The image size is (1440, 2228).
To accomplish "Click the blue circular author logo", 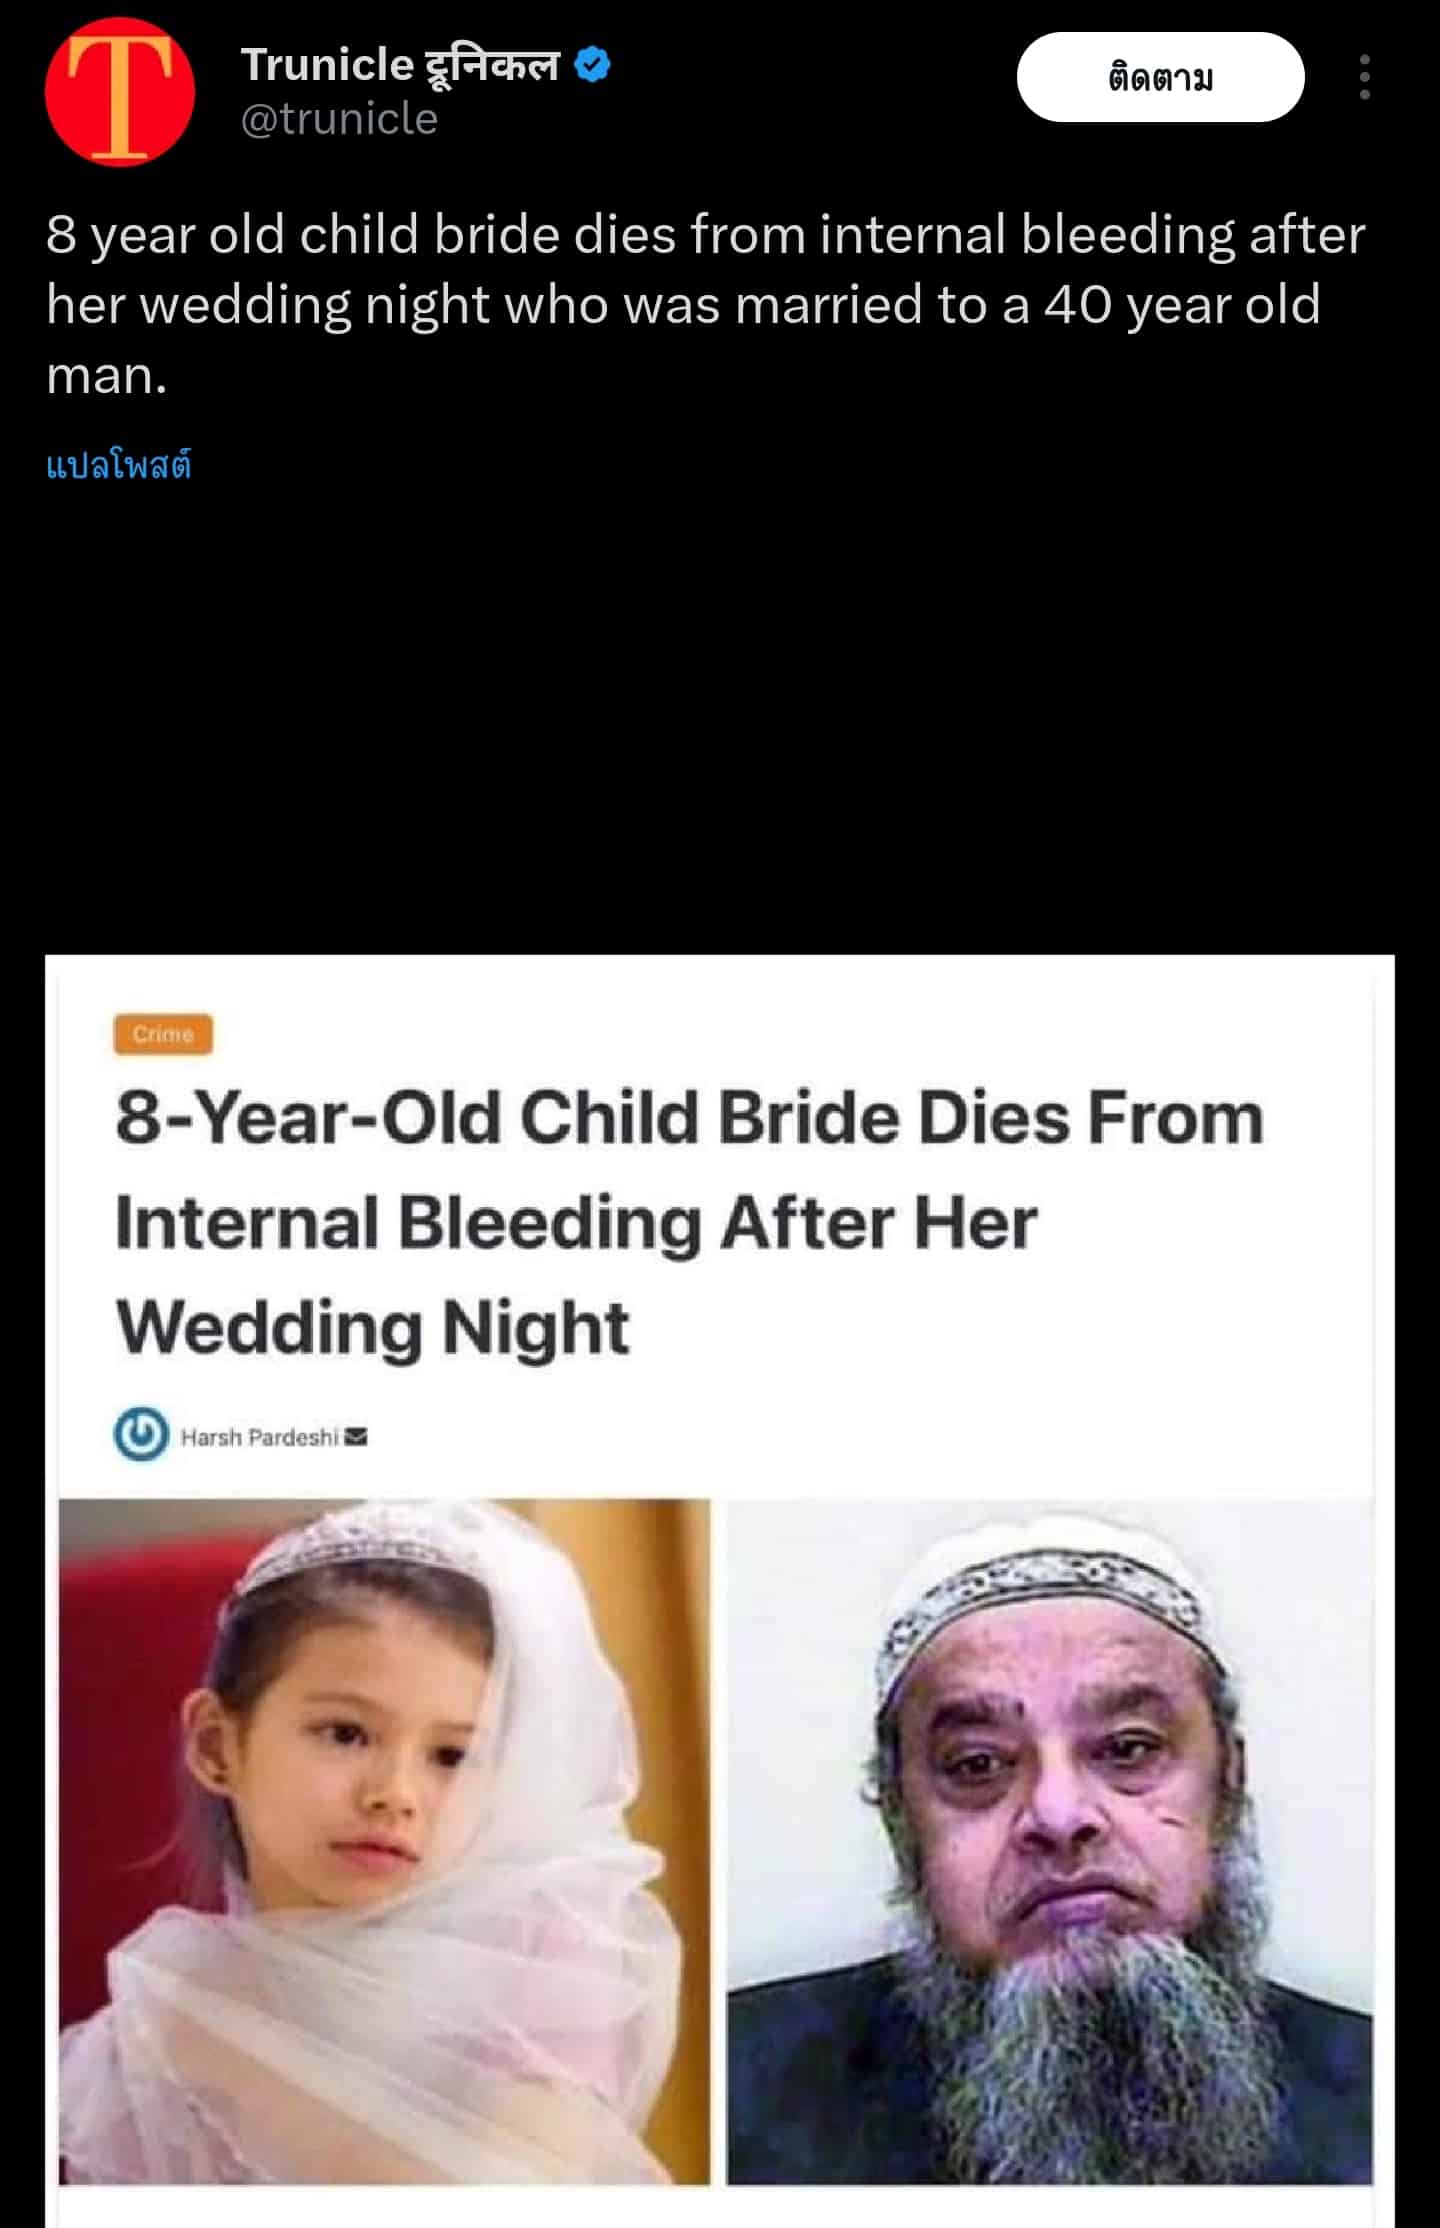I will [141, 1435].
